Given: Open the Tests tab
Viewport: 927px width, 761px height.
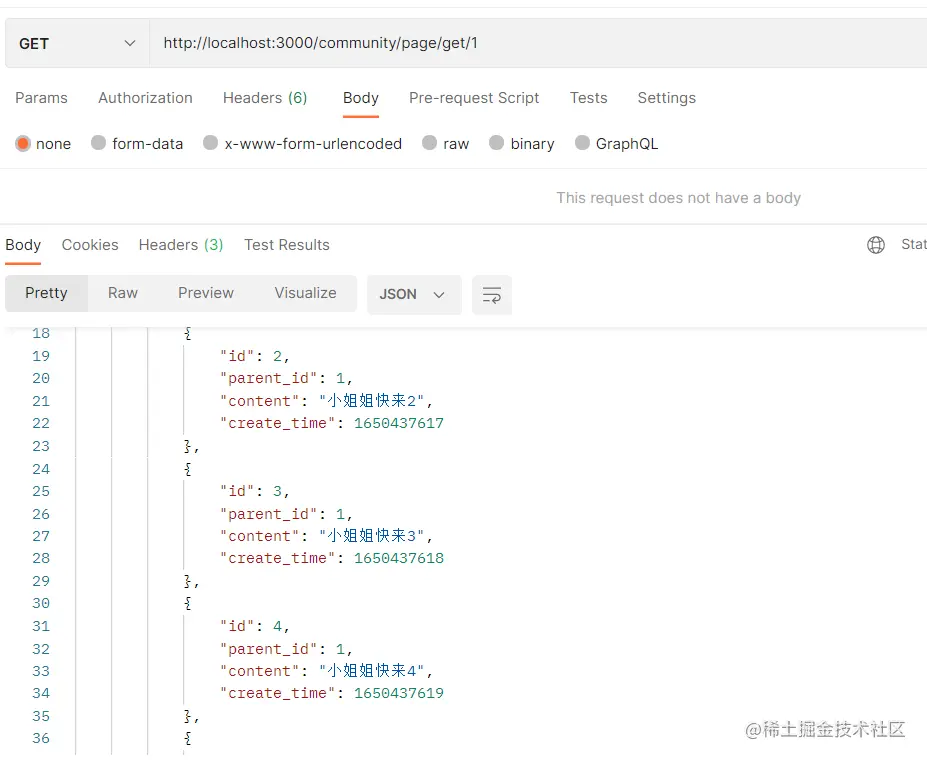Looking at the screenshot, I should [x=588, y=98].
